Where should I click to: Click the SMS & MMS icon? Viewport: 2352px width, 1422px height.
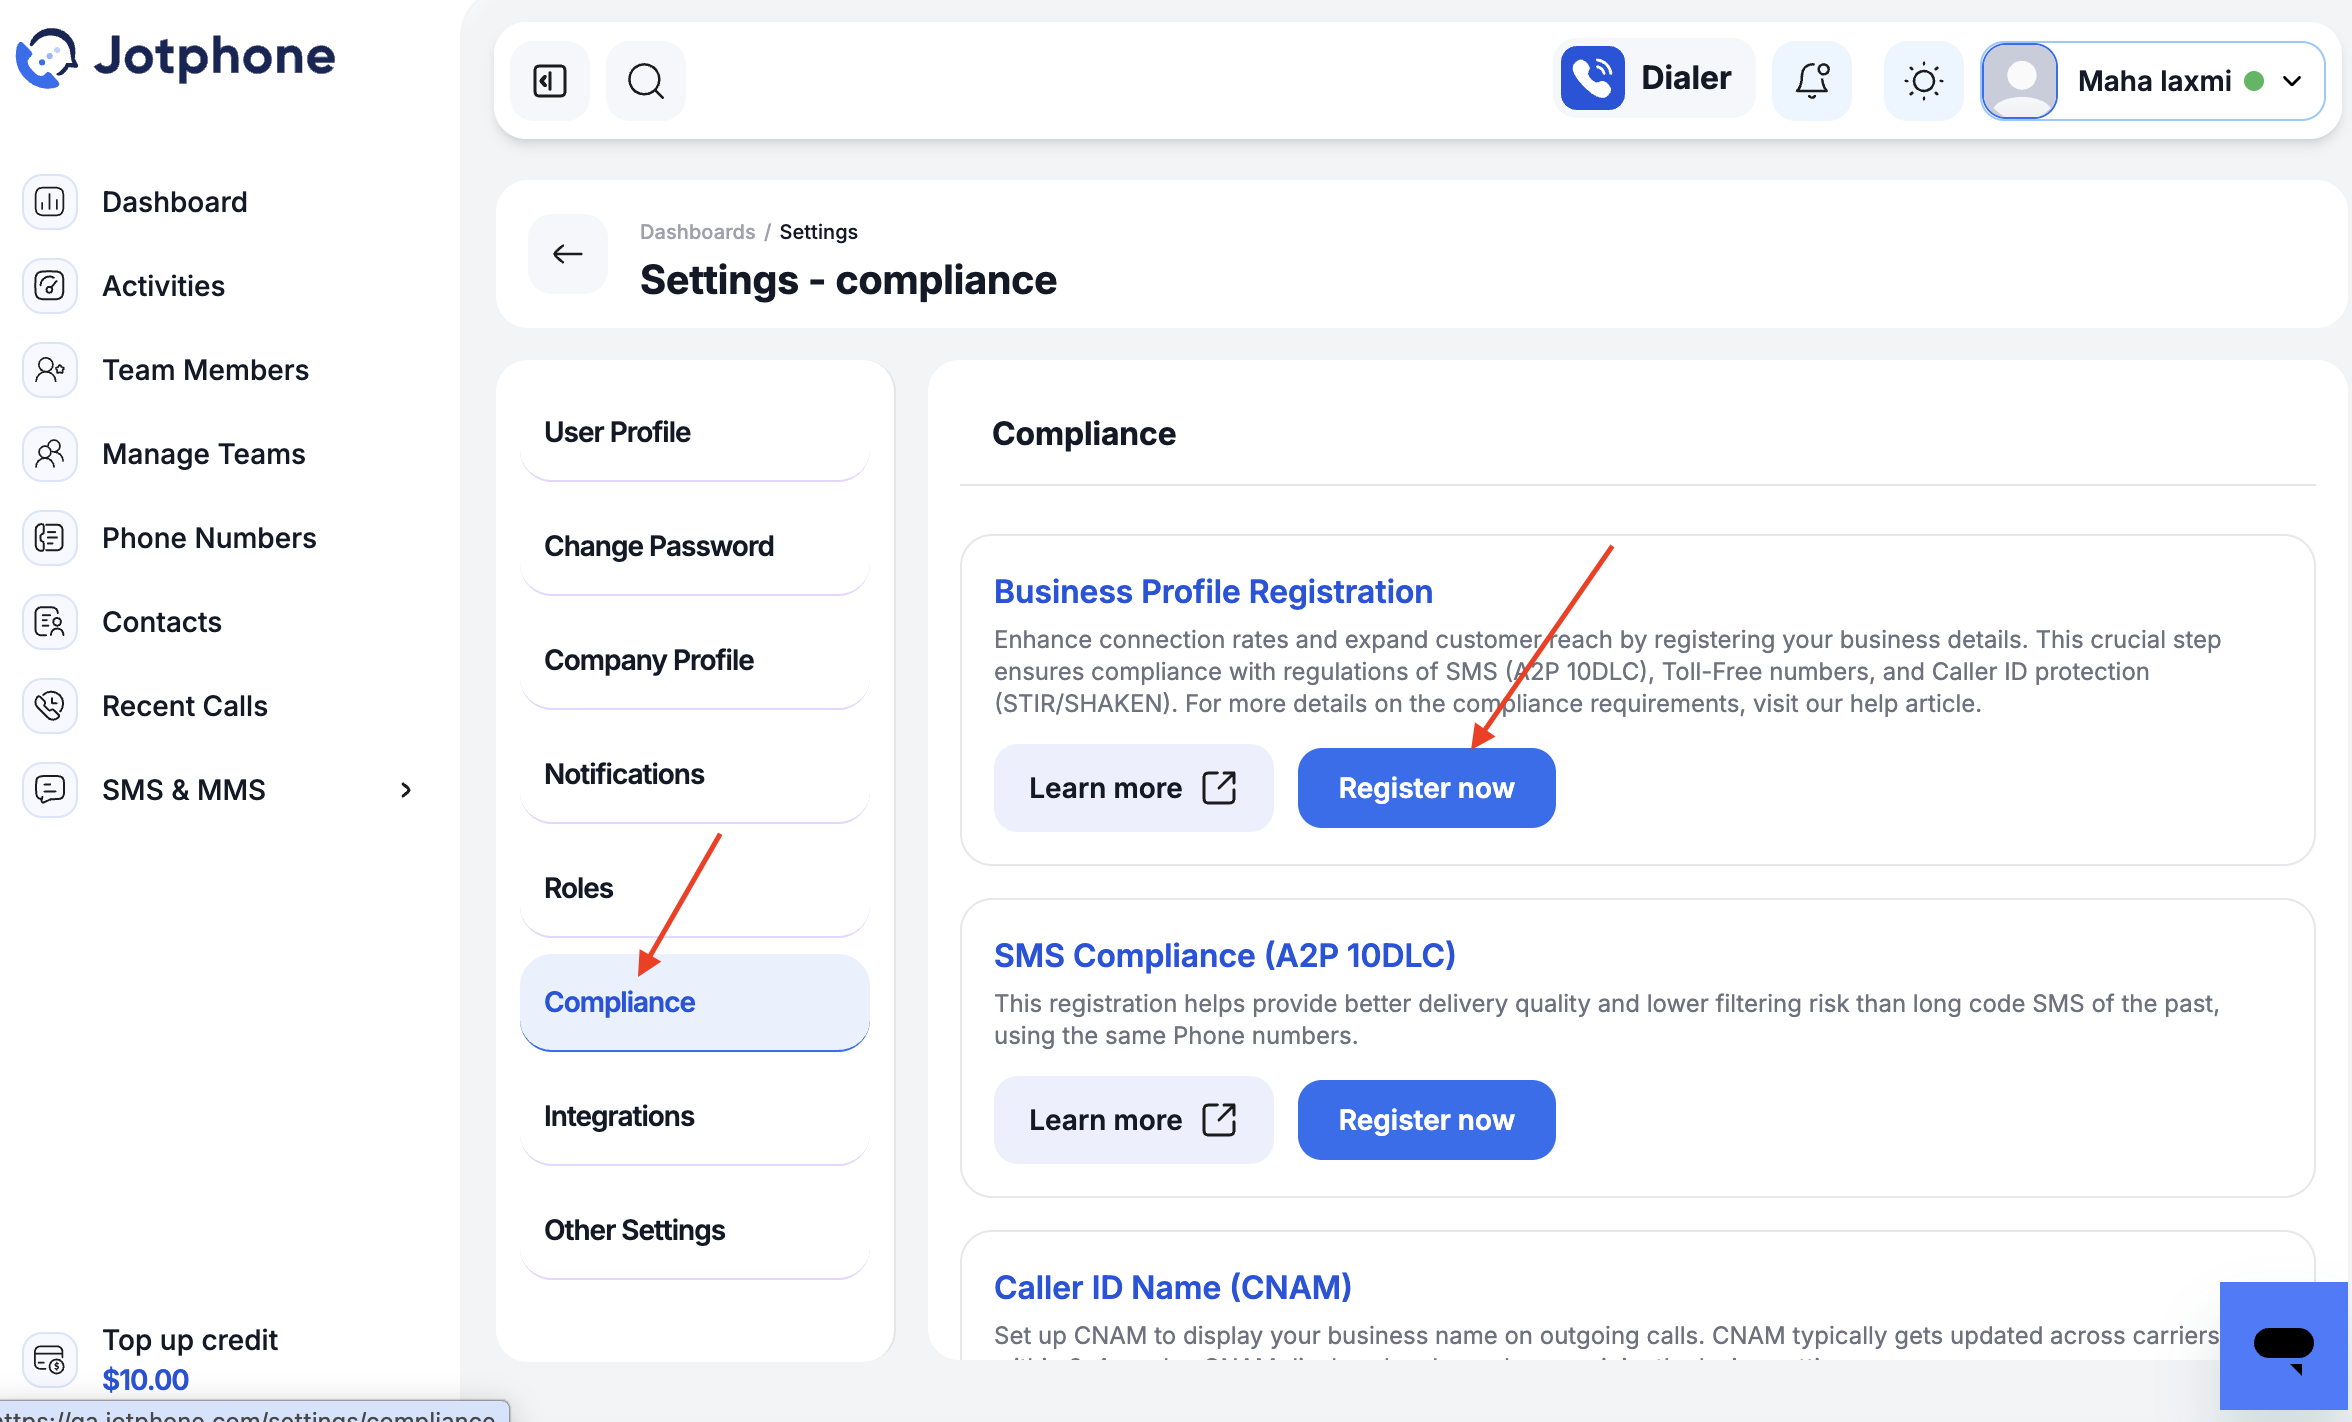[x=50, y=790]
